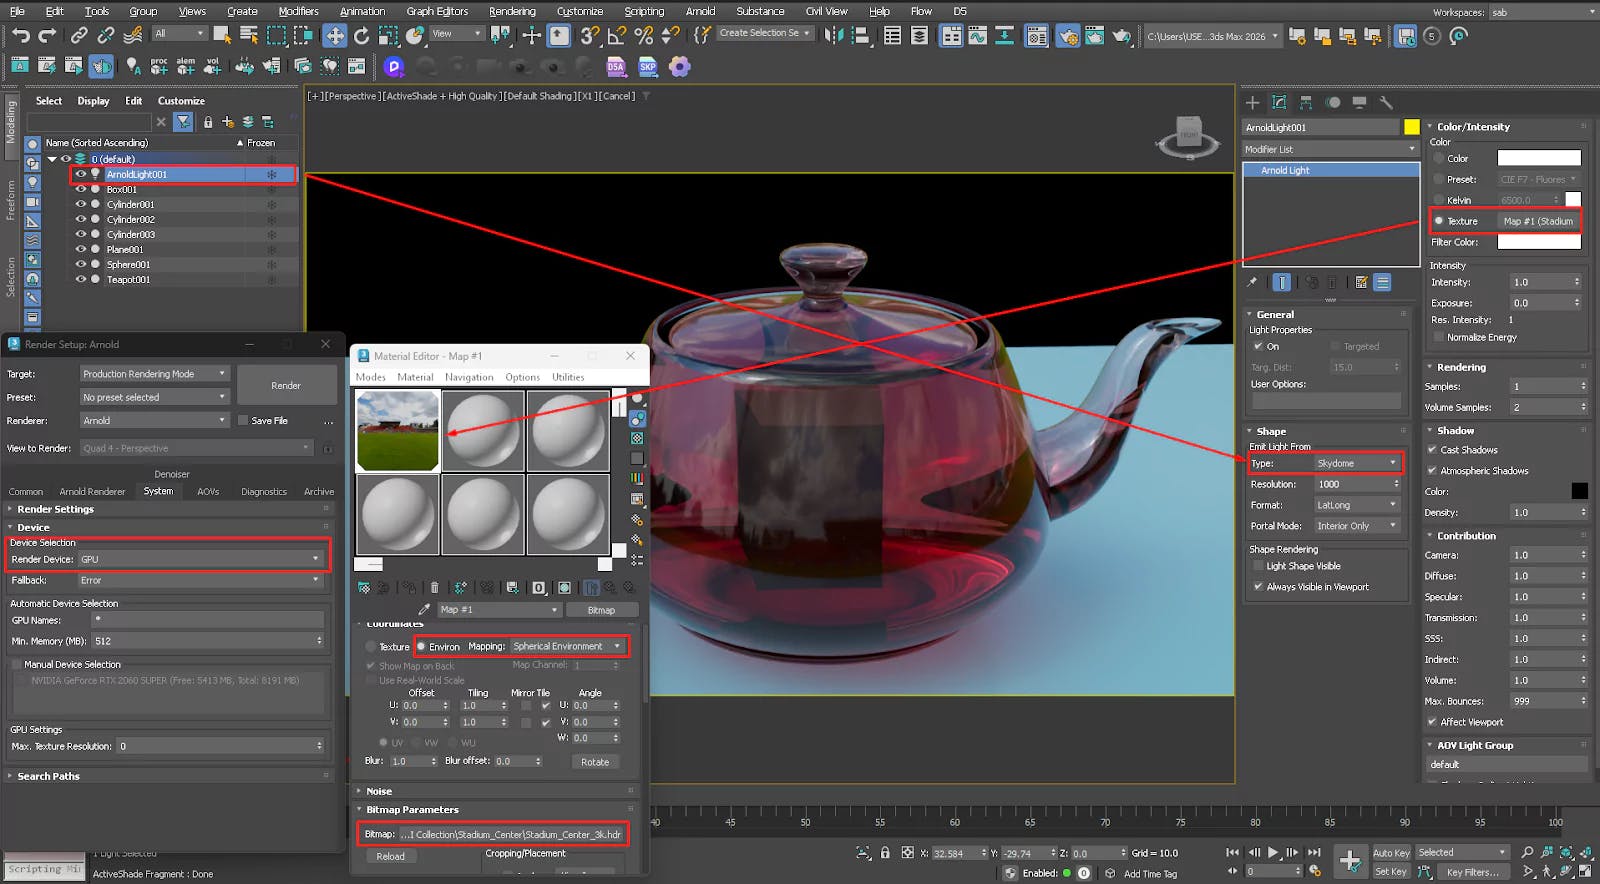Click the Undo arrow icon
The width and height of the screenshot is (1600, 884).
21,36
